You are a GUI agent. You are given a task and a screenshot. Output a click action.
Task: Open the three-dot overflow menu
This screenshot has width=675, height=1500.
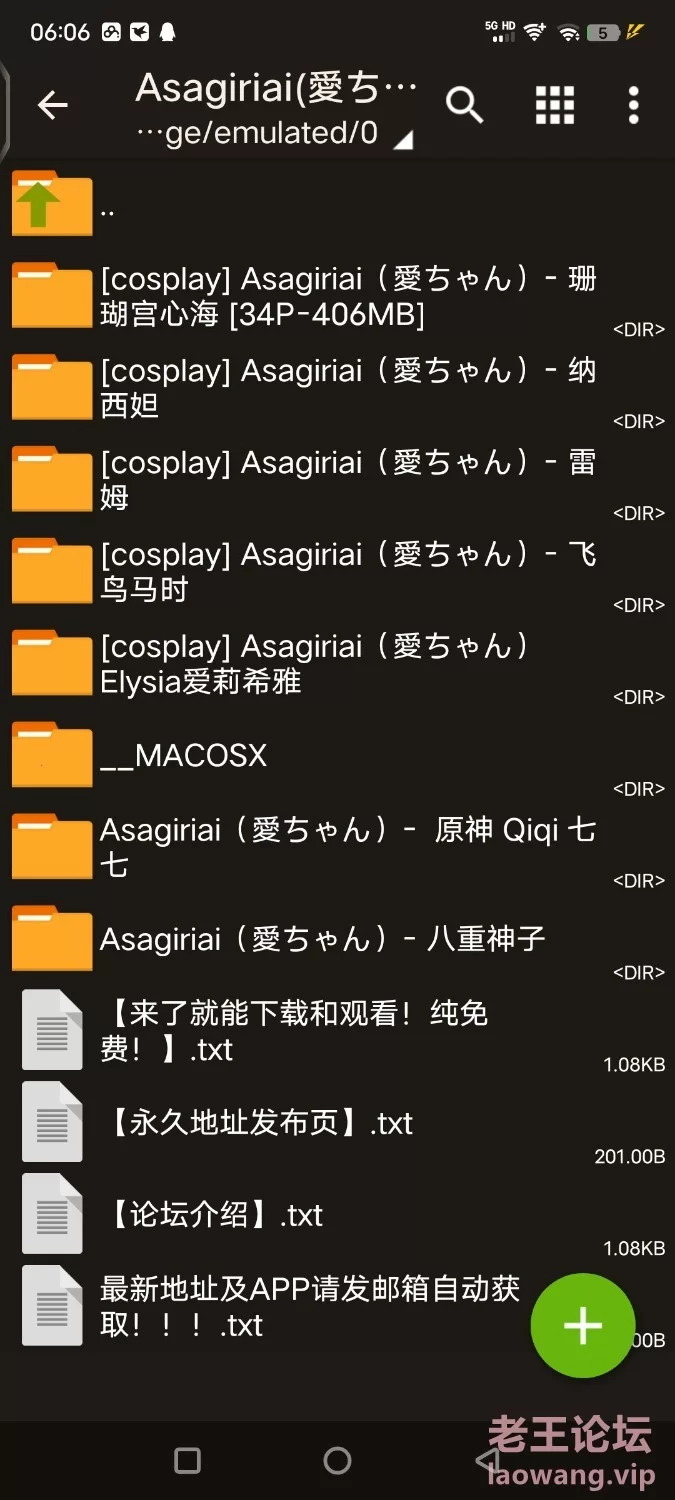[x=633, y=104]
